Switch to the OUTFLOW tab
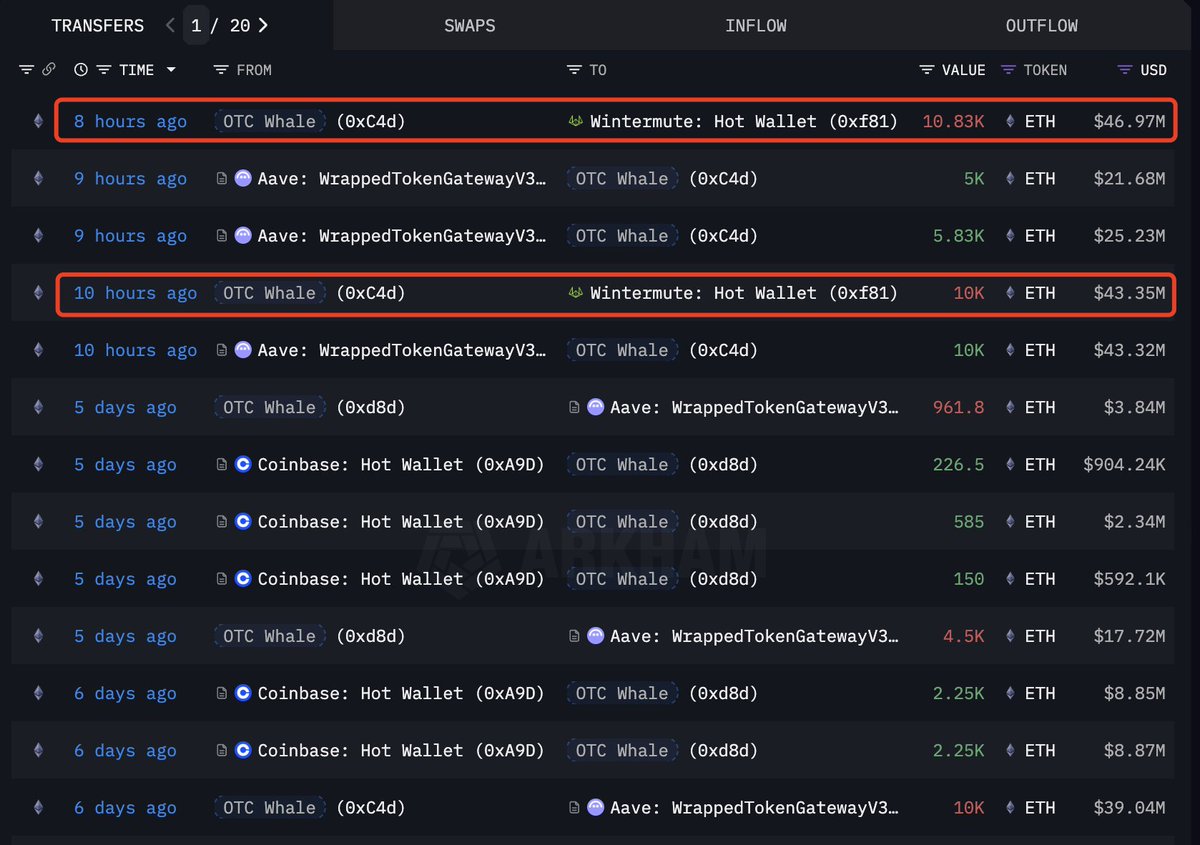The image size is (1200, 845). point(1041,26)
